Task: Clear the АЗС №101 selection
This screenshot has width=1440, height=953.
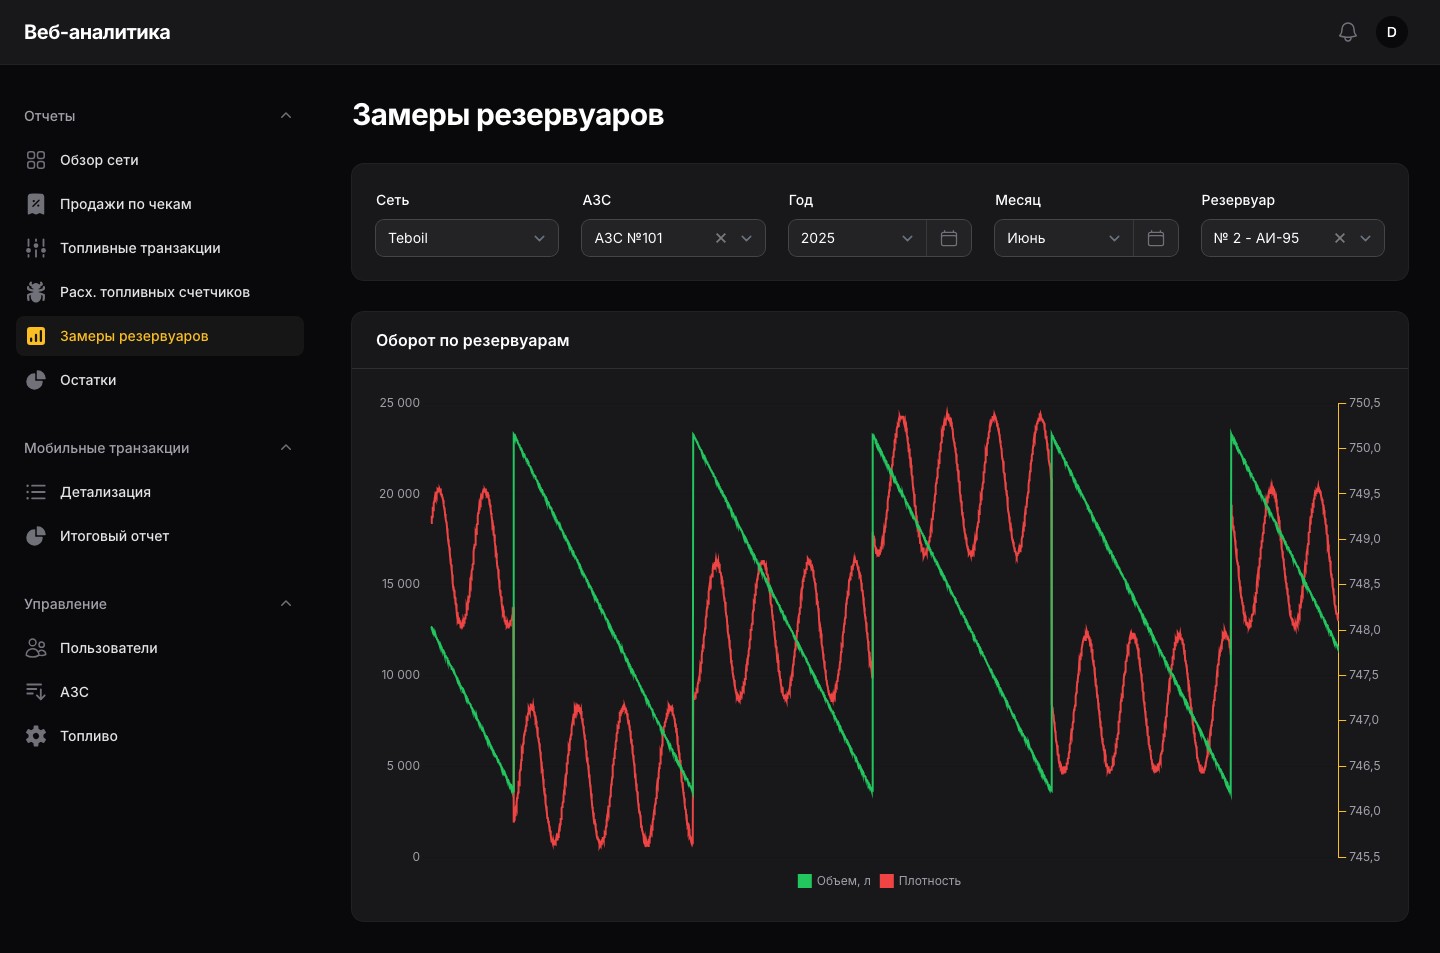Action: tap(721, 238)
